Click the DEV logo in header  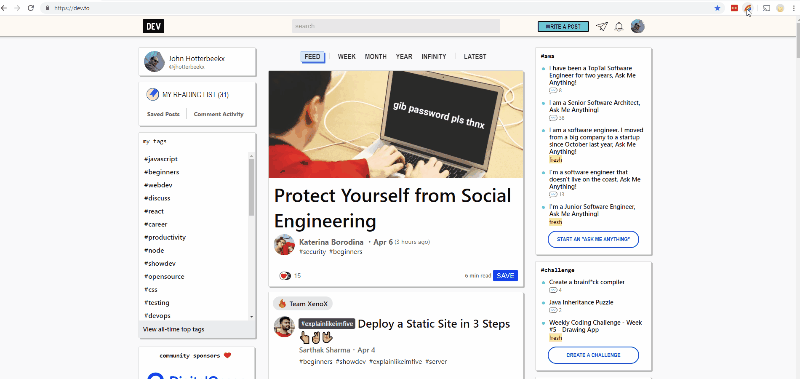tap(154, 26)
